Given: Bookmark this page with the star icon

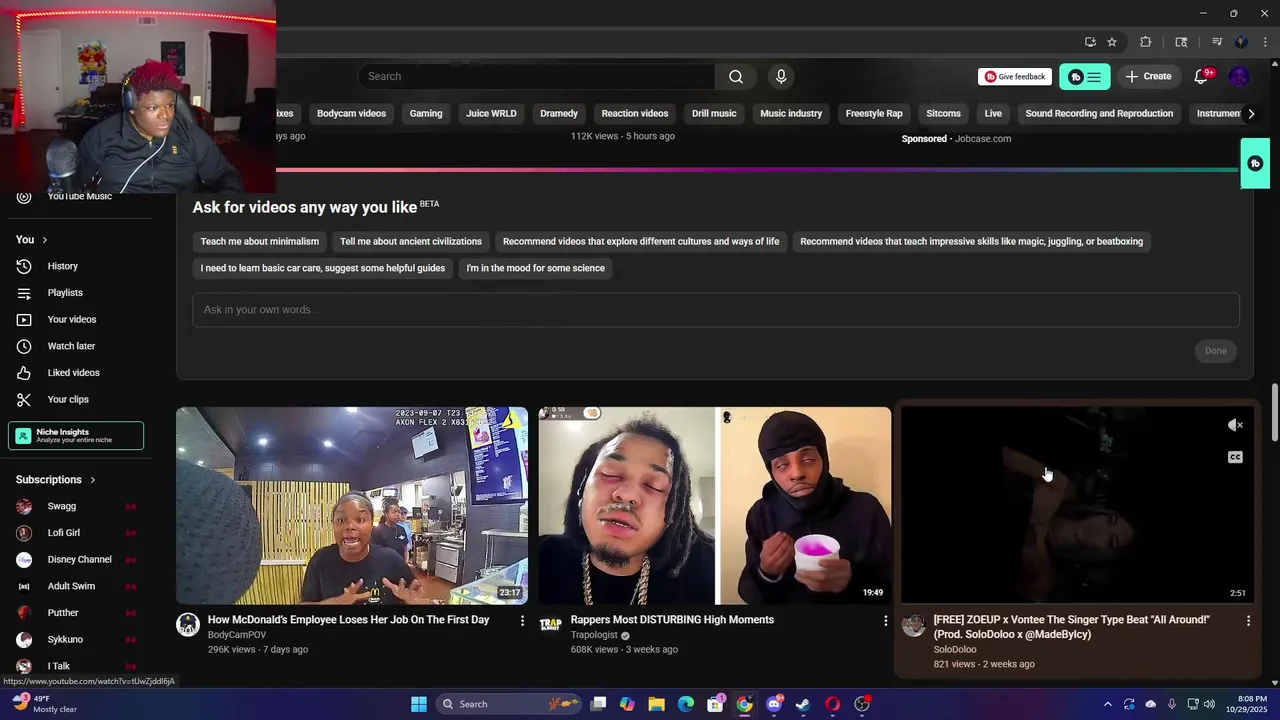Looking at the screenshot, I should [1112, 42].
